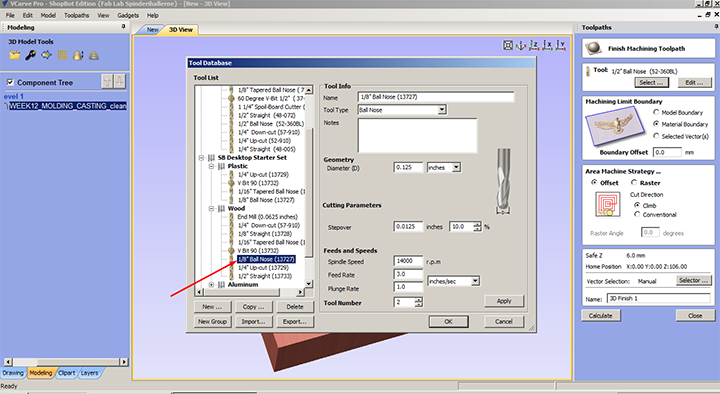Image resolution: width=720 pixels, height=394 pixels.
Task: Toggle the Component Tree checkbox
Action: click(10, 83)
